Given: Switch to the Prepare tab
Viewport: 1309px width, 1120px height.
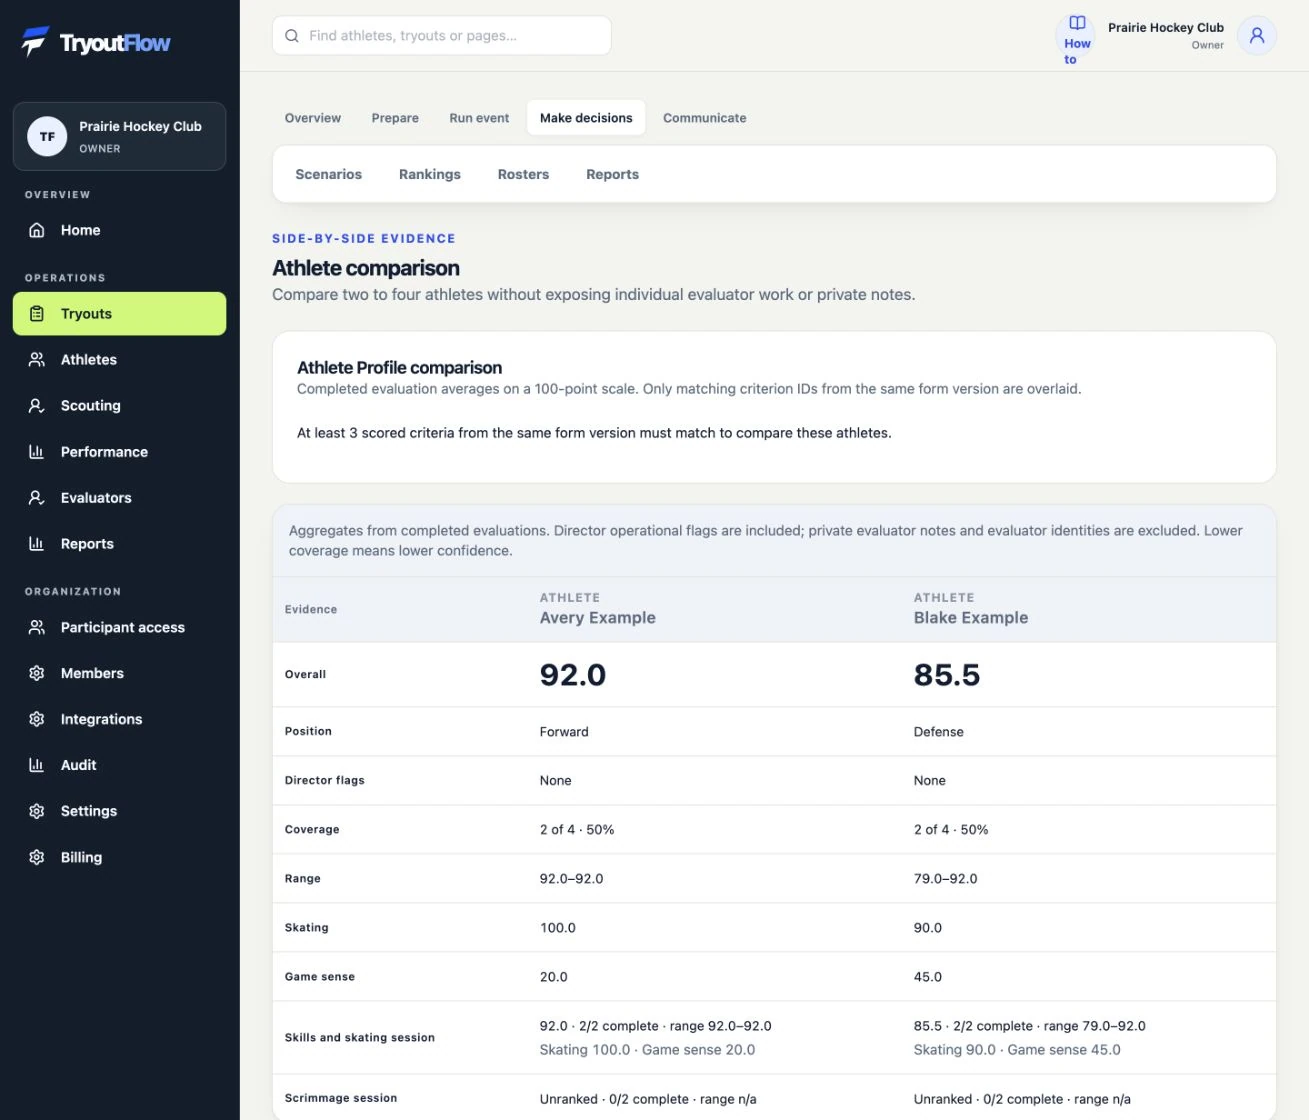Looking at the screenshot, I should pyautogui.click(x=395, y=118).
